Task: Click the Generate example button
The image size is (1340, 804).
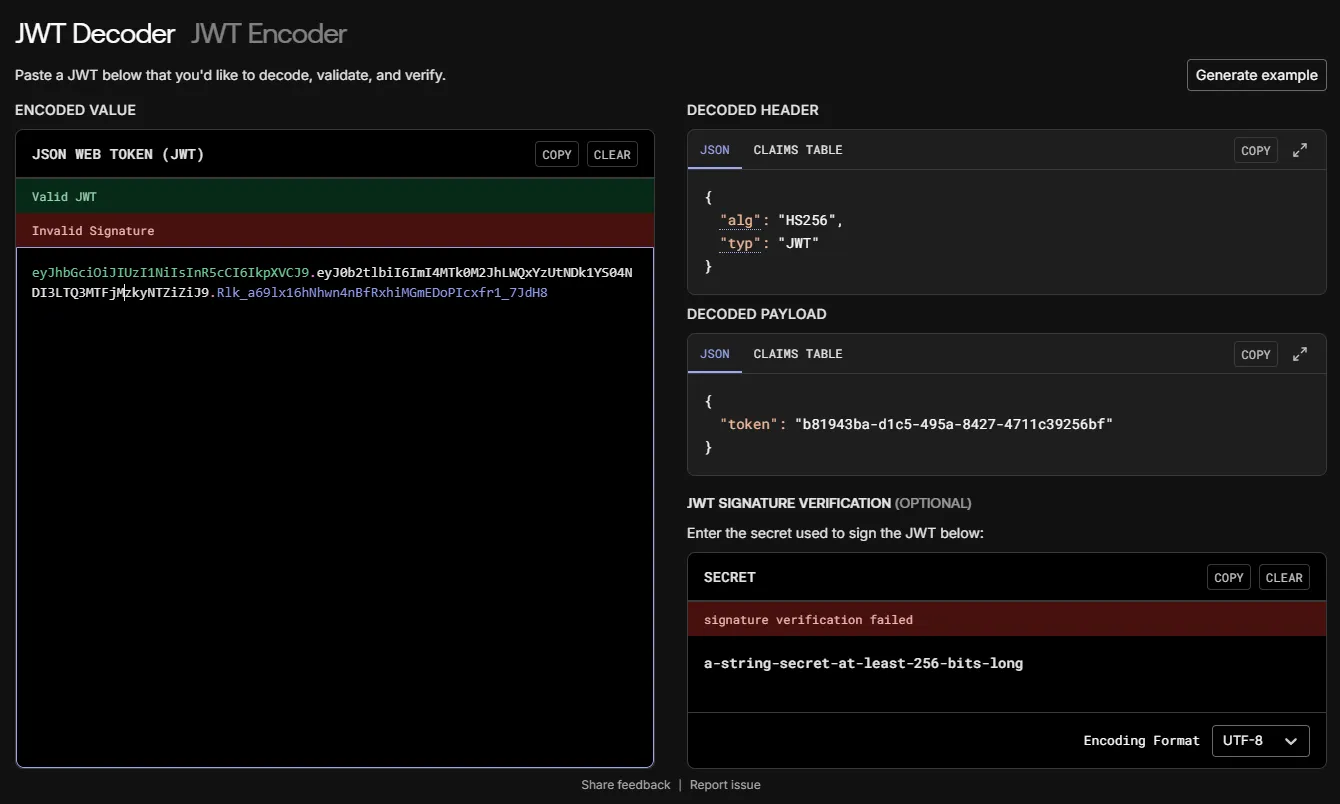Action: (1256, 74)
